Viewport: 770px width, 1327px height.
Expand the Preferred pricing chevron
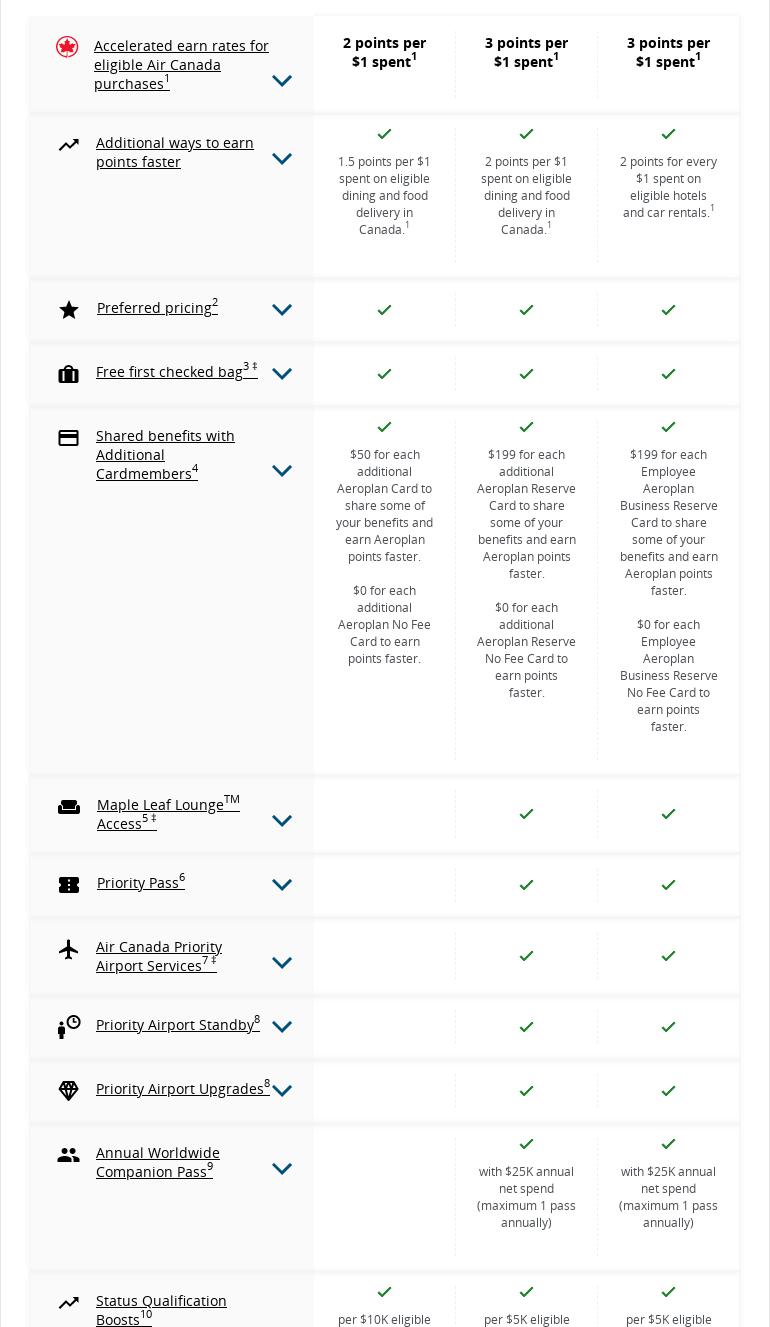pos(282,310)
